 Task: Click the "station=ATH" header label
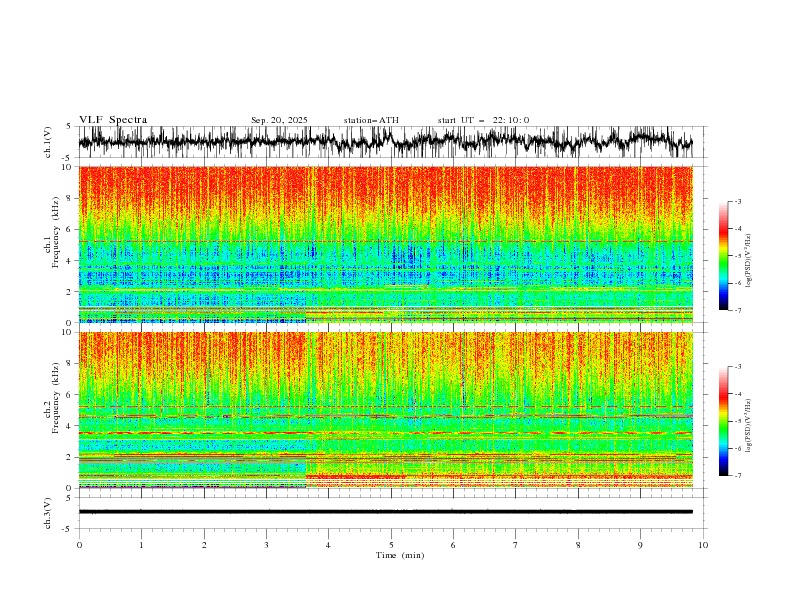(x=371, y=120)
